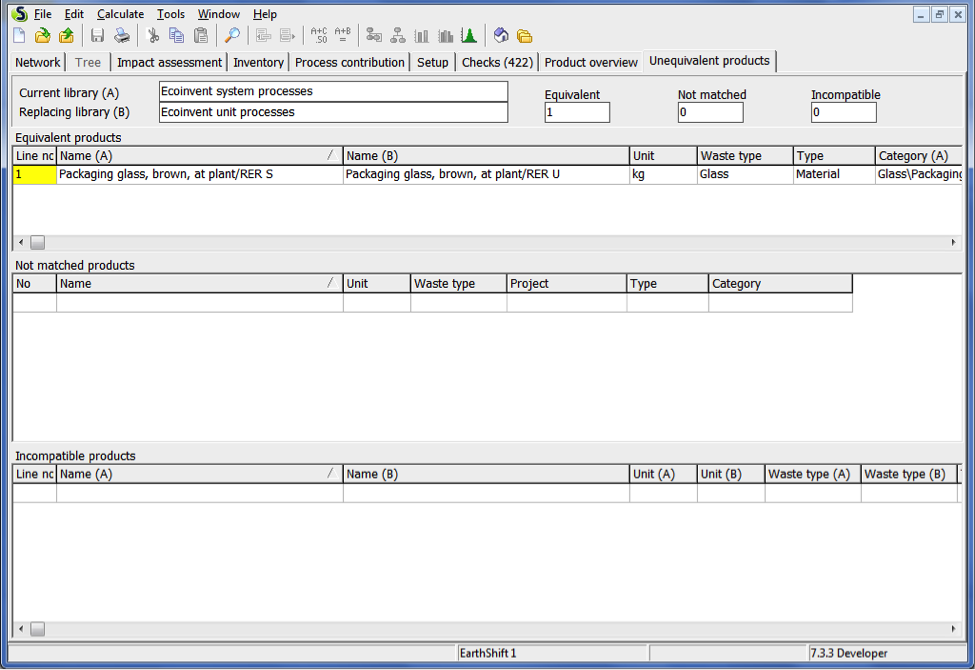975x670 pixels.
Task: Click the Incompatible count field
Action: [843, 112]
